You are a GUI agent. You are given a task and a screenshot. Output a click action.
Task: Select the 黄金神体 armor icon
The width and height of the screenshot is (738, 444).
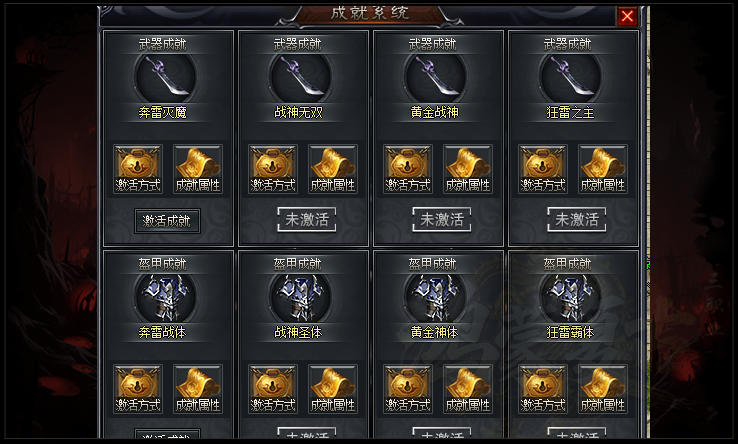pos(435,298)
